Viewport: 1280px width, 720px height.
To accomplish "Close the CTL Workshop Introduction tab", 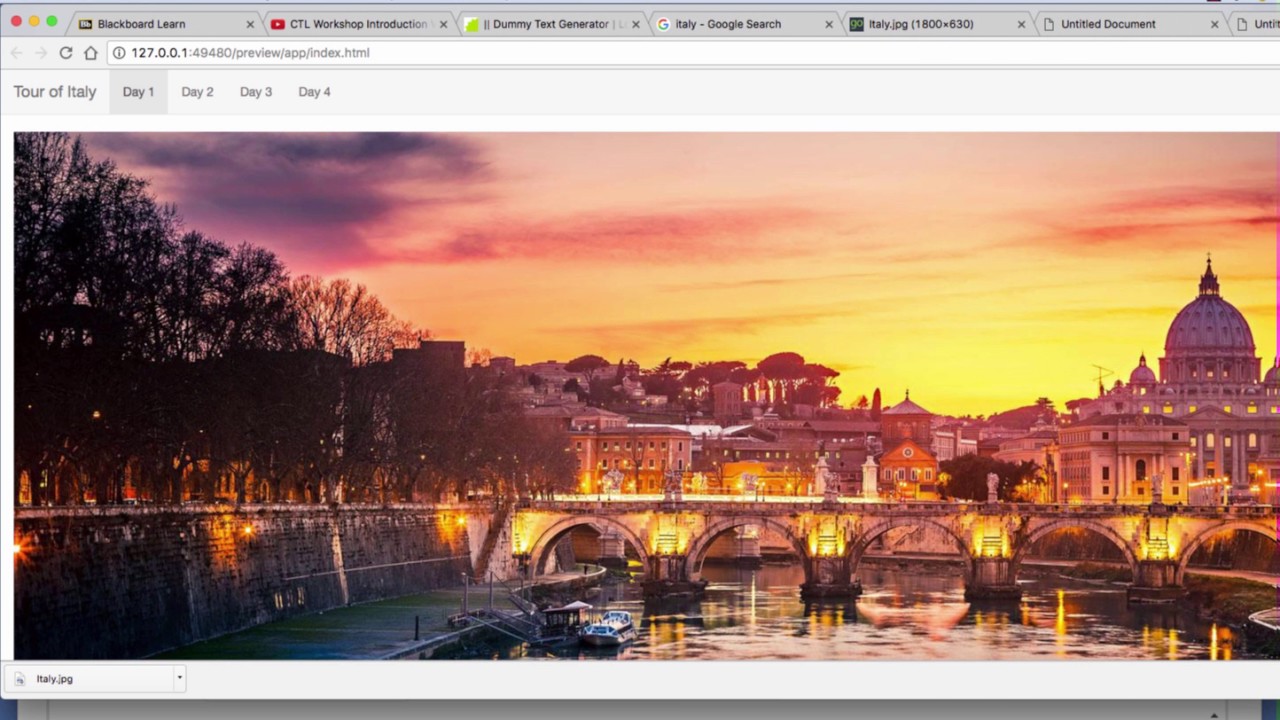I will pos(443,24).
